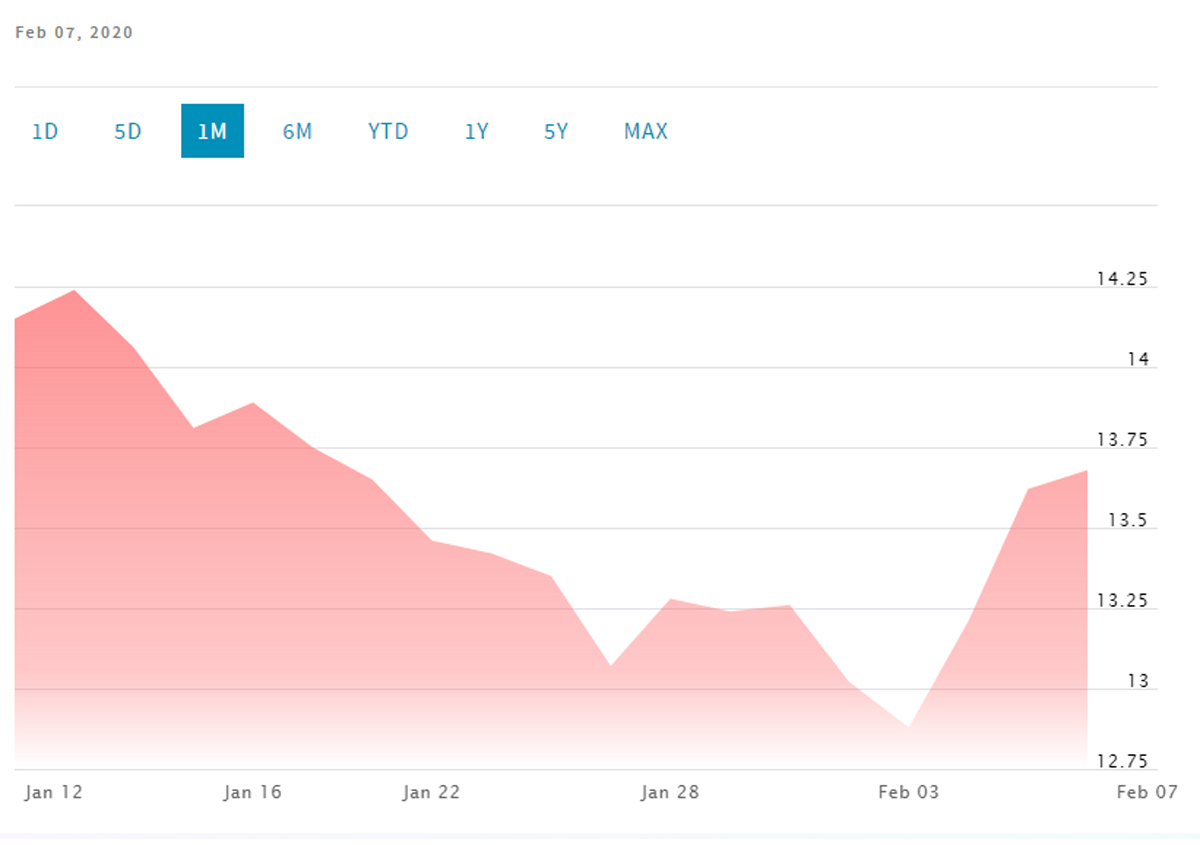Select the 1Y chart range
Image resolution: width=1200 pixels, height=845 pixels.
tap(477, 131)
